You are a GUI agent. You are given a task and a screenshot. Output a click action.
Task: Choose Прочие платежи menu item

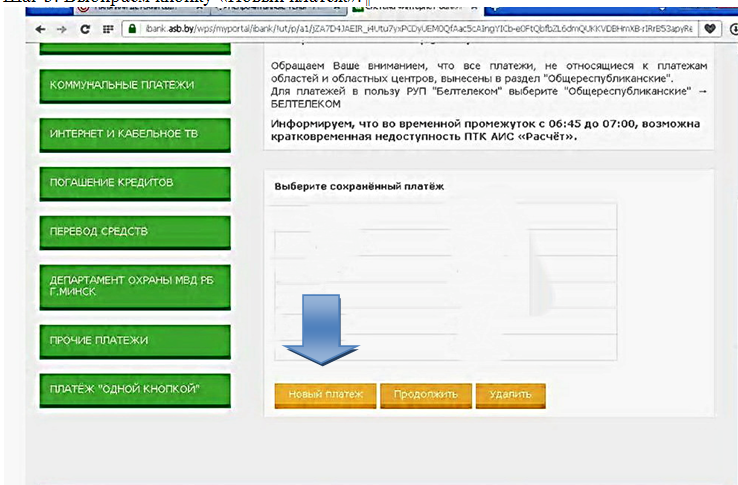click(x=134, y=341)
